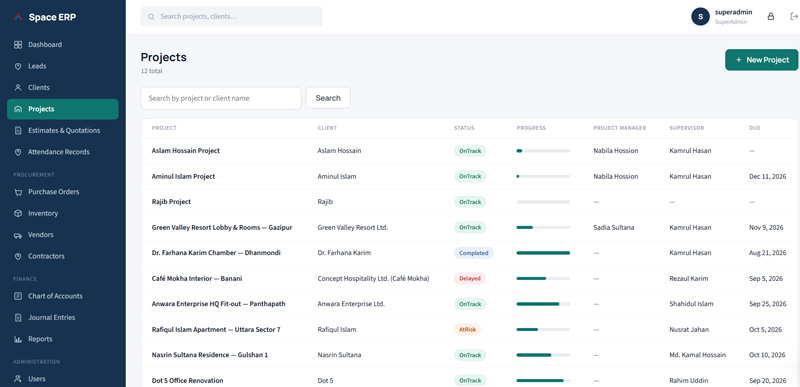Click the Clients person icon
800x387 pixels.
pyautogui.click(x=18, y=88)
